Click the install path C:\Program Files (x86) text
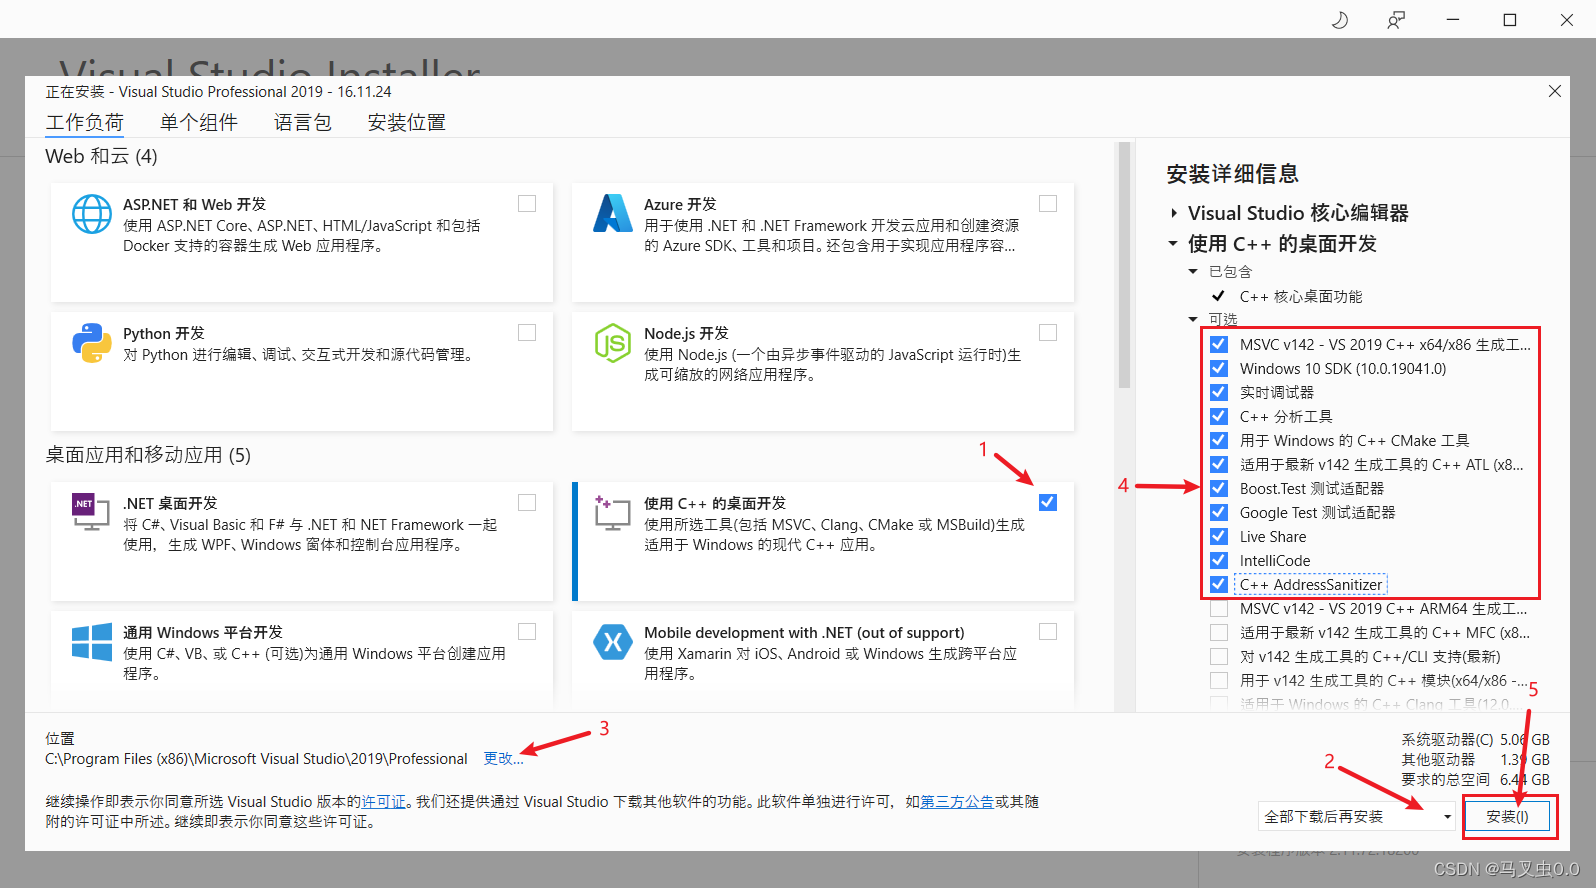This screenshot has height=888, width=1596. pyautogui.click(x=256, y=759)
